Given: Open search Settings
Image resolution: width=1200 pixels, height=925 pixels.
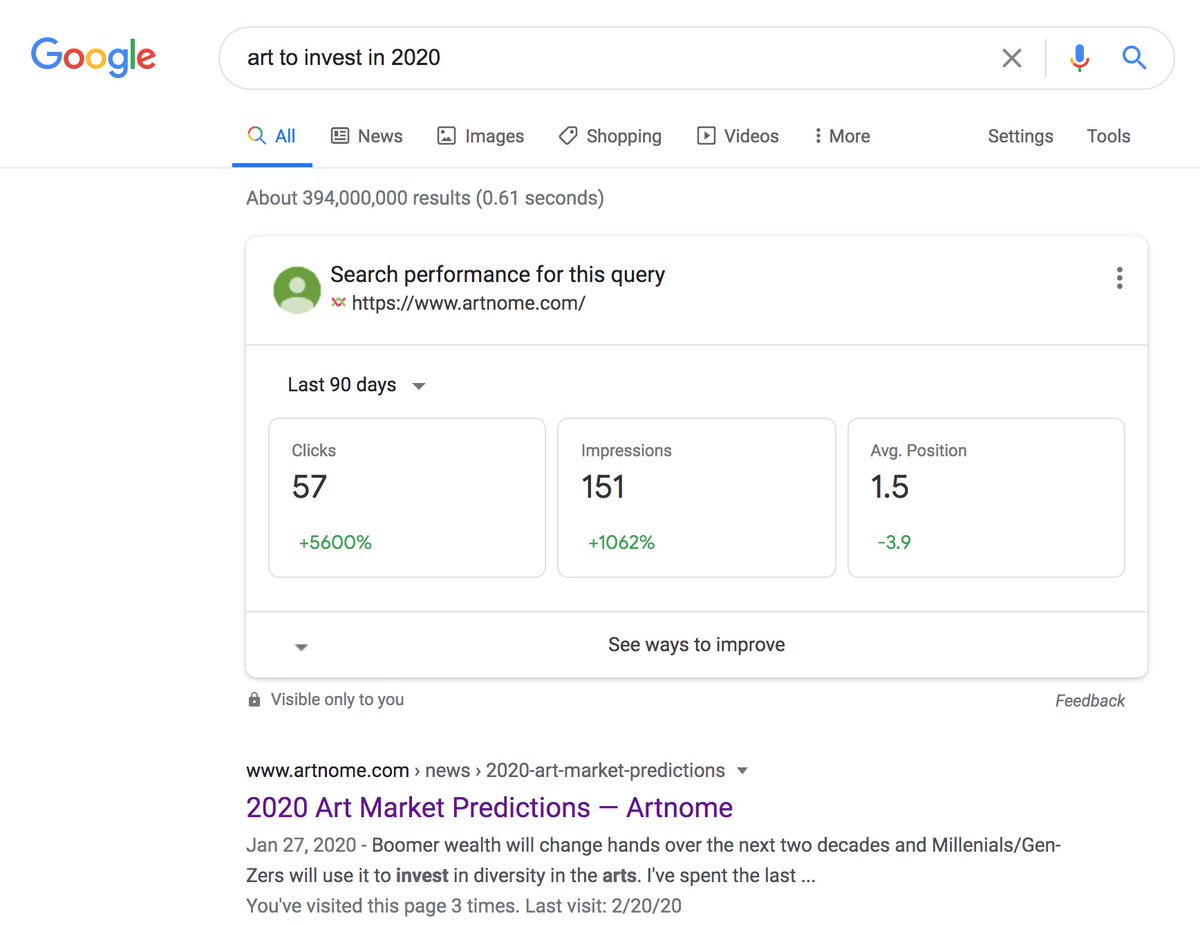Looking at the screenshot, I should 1020,136.
